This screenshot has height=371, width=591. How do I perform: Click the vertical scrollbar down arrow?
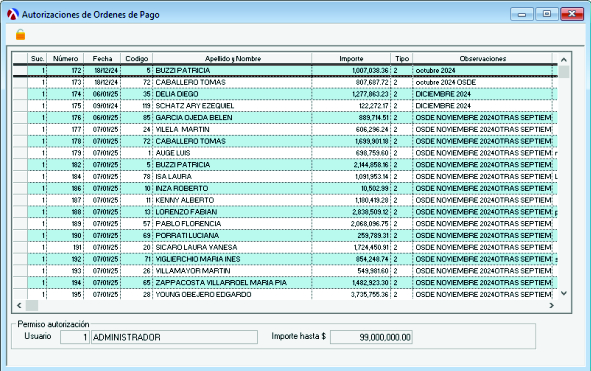click(x=564, y=293)
